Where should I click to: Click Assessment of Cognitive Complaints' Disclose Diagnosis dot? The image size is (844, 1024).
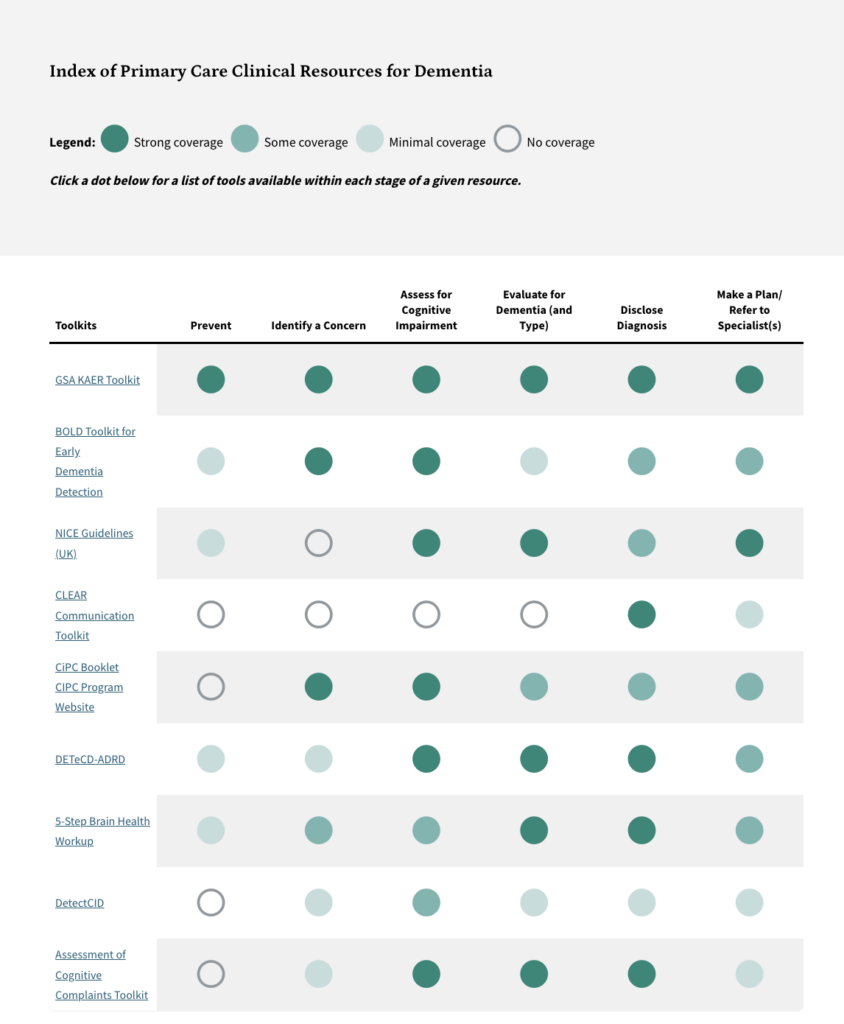coord(641,974)
